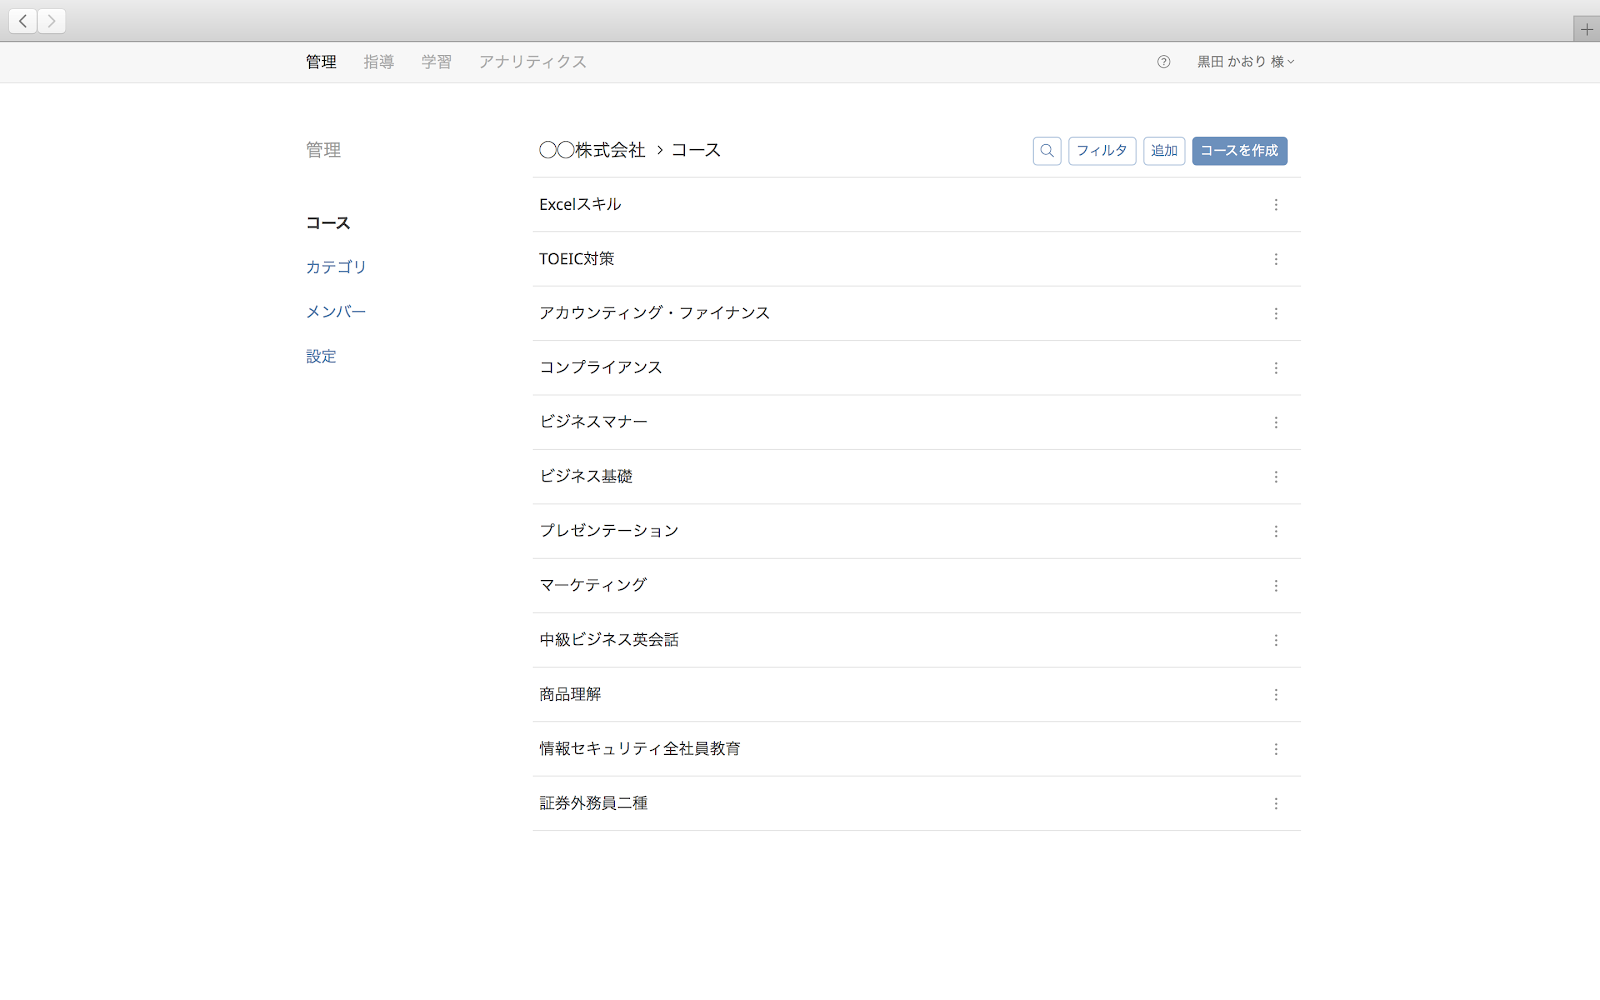This screenshot has height=1000, width=1600.
Task: Open the メンバー sidebar link
Action: tap(336, 312)
